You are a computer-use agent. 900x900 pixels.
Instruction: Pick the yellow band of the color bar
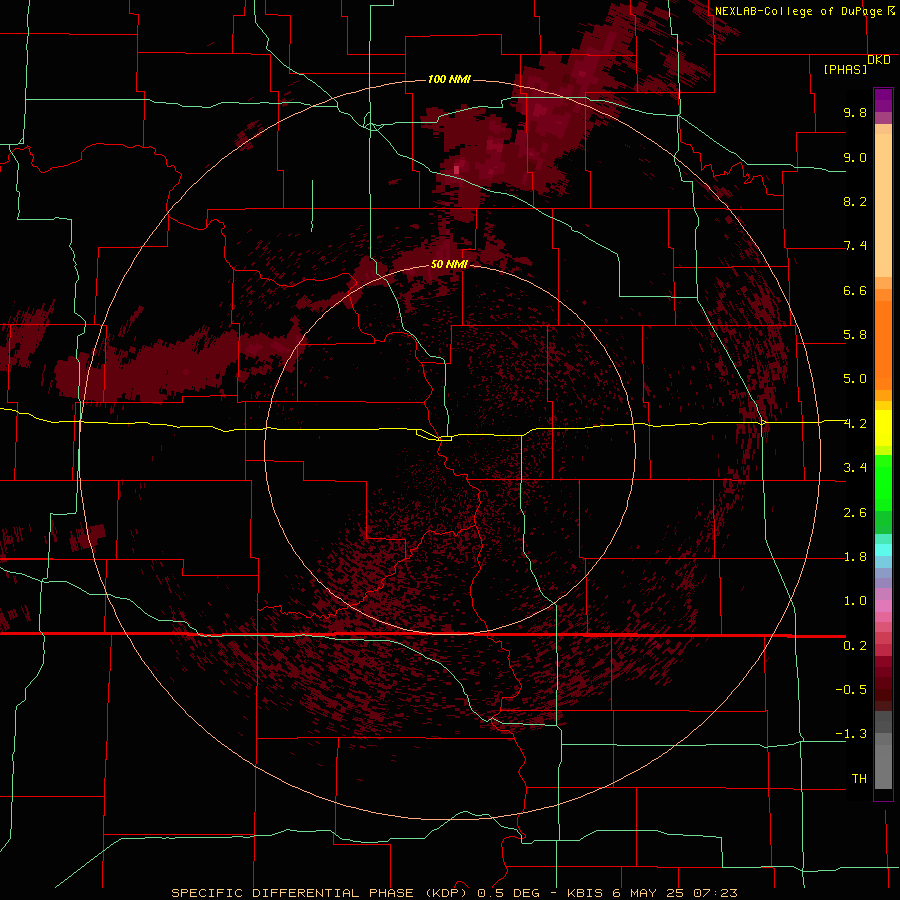(x=883, y=428)
